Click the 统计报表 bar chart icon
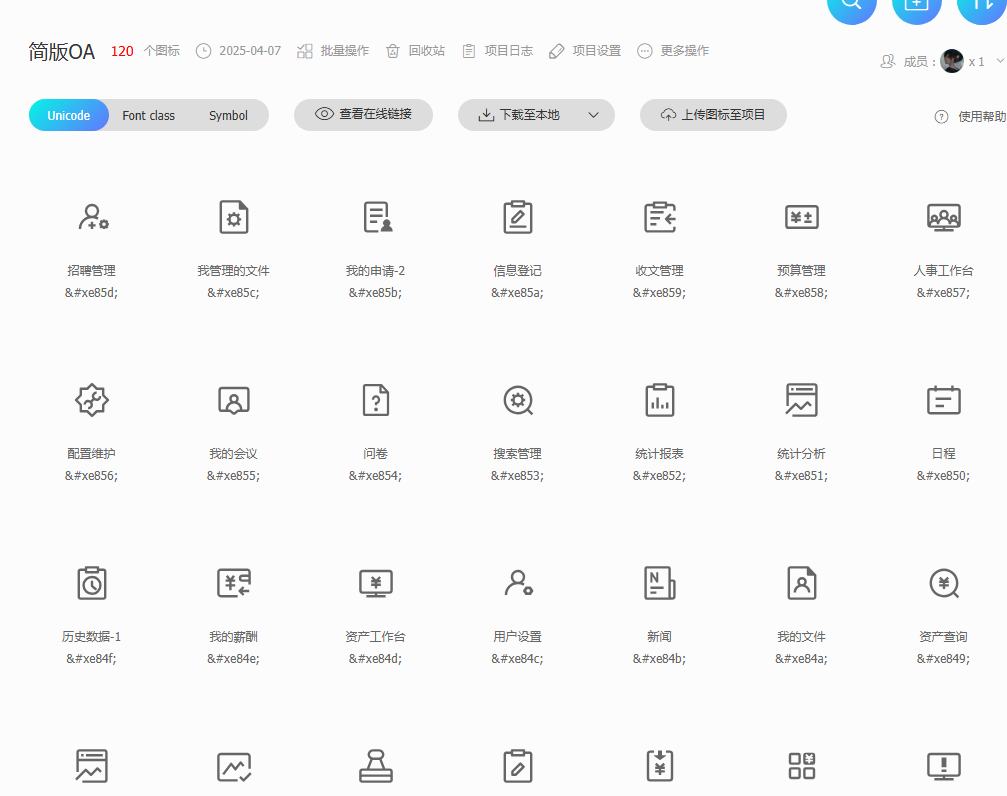This screenshot has height=796, width=1007. point(659,400)
